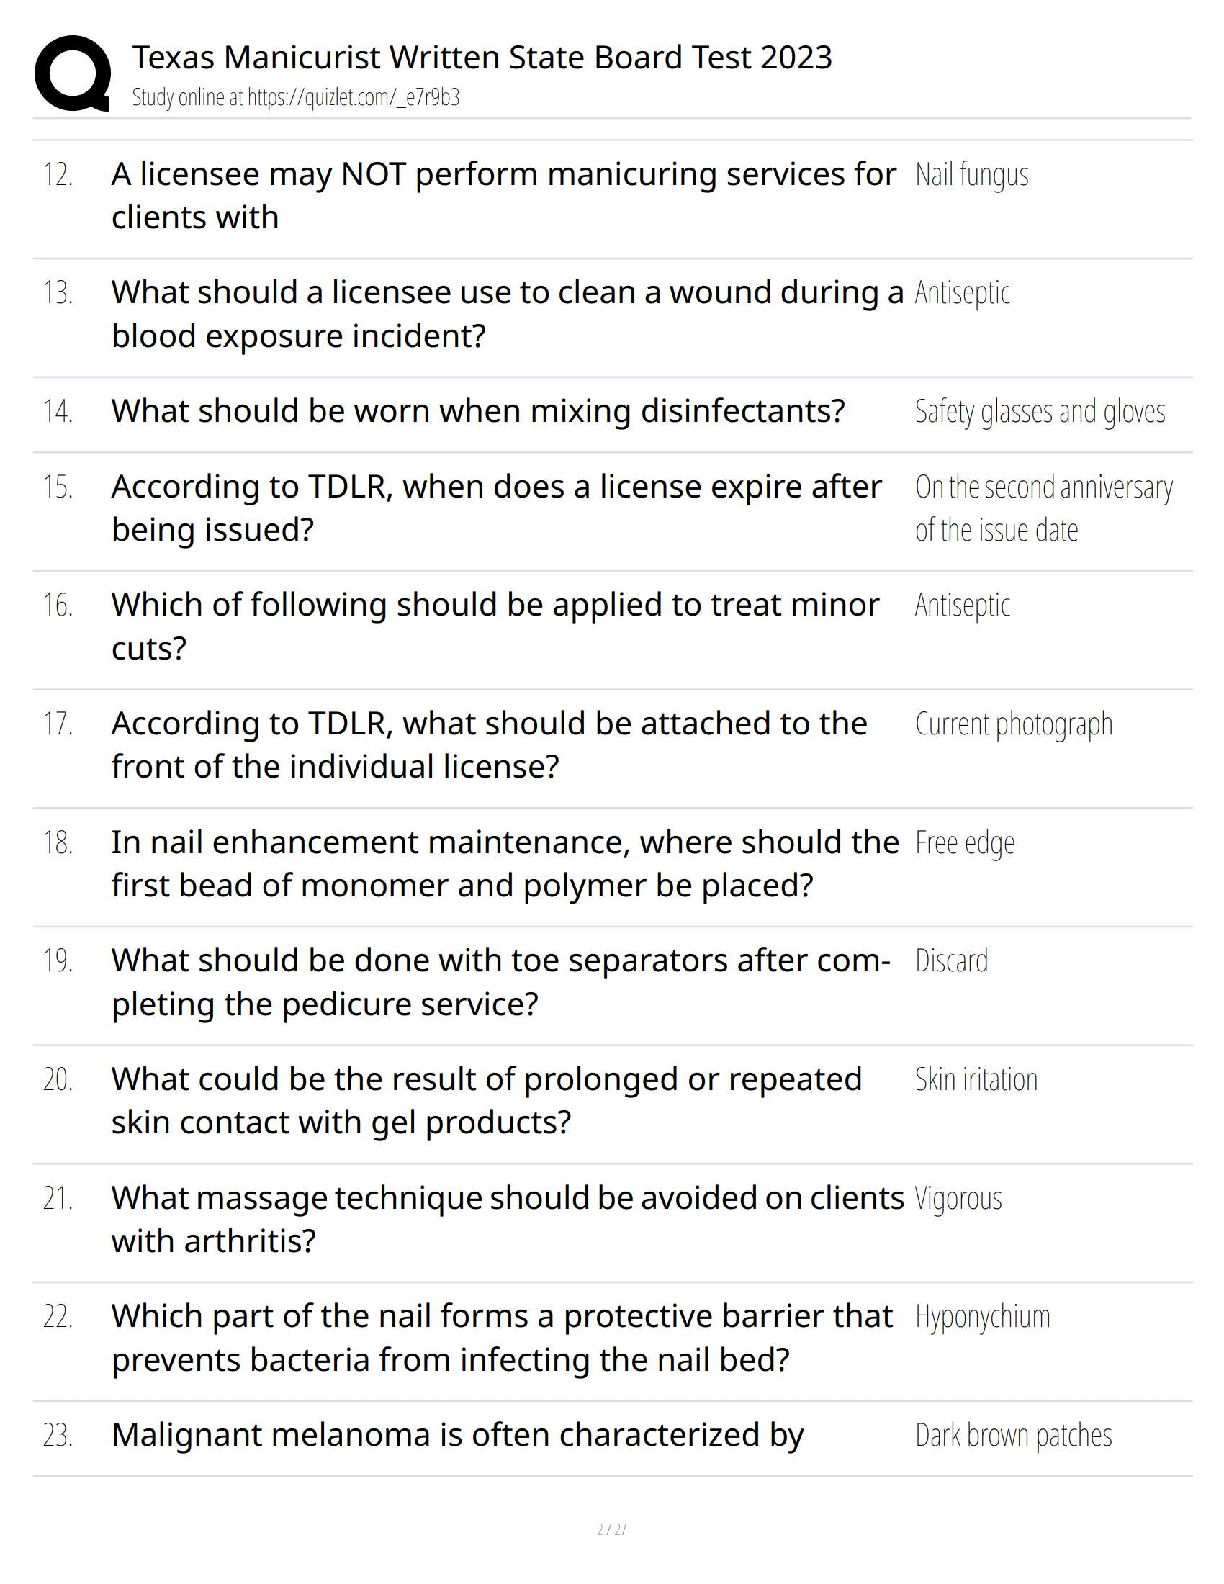This screenshot has width=1224, height=1584.
Task: Click the Quizlet Q logo
Action: pyautogui.click(x=72, y=73)
